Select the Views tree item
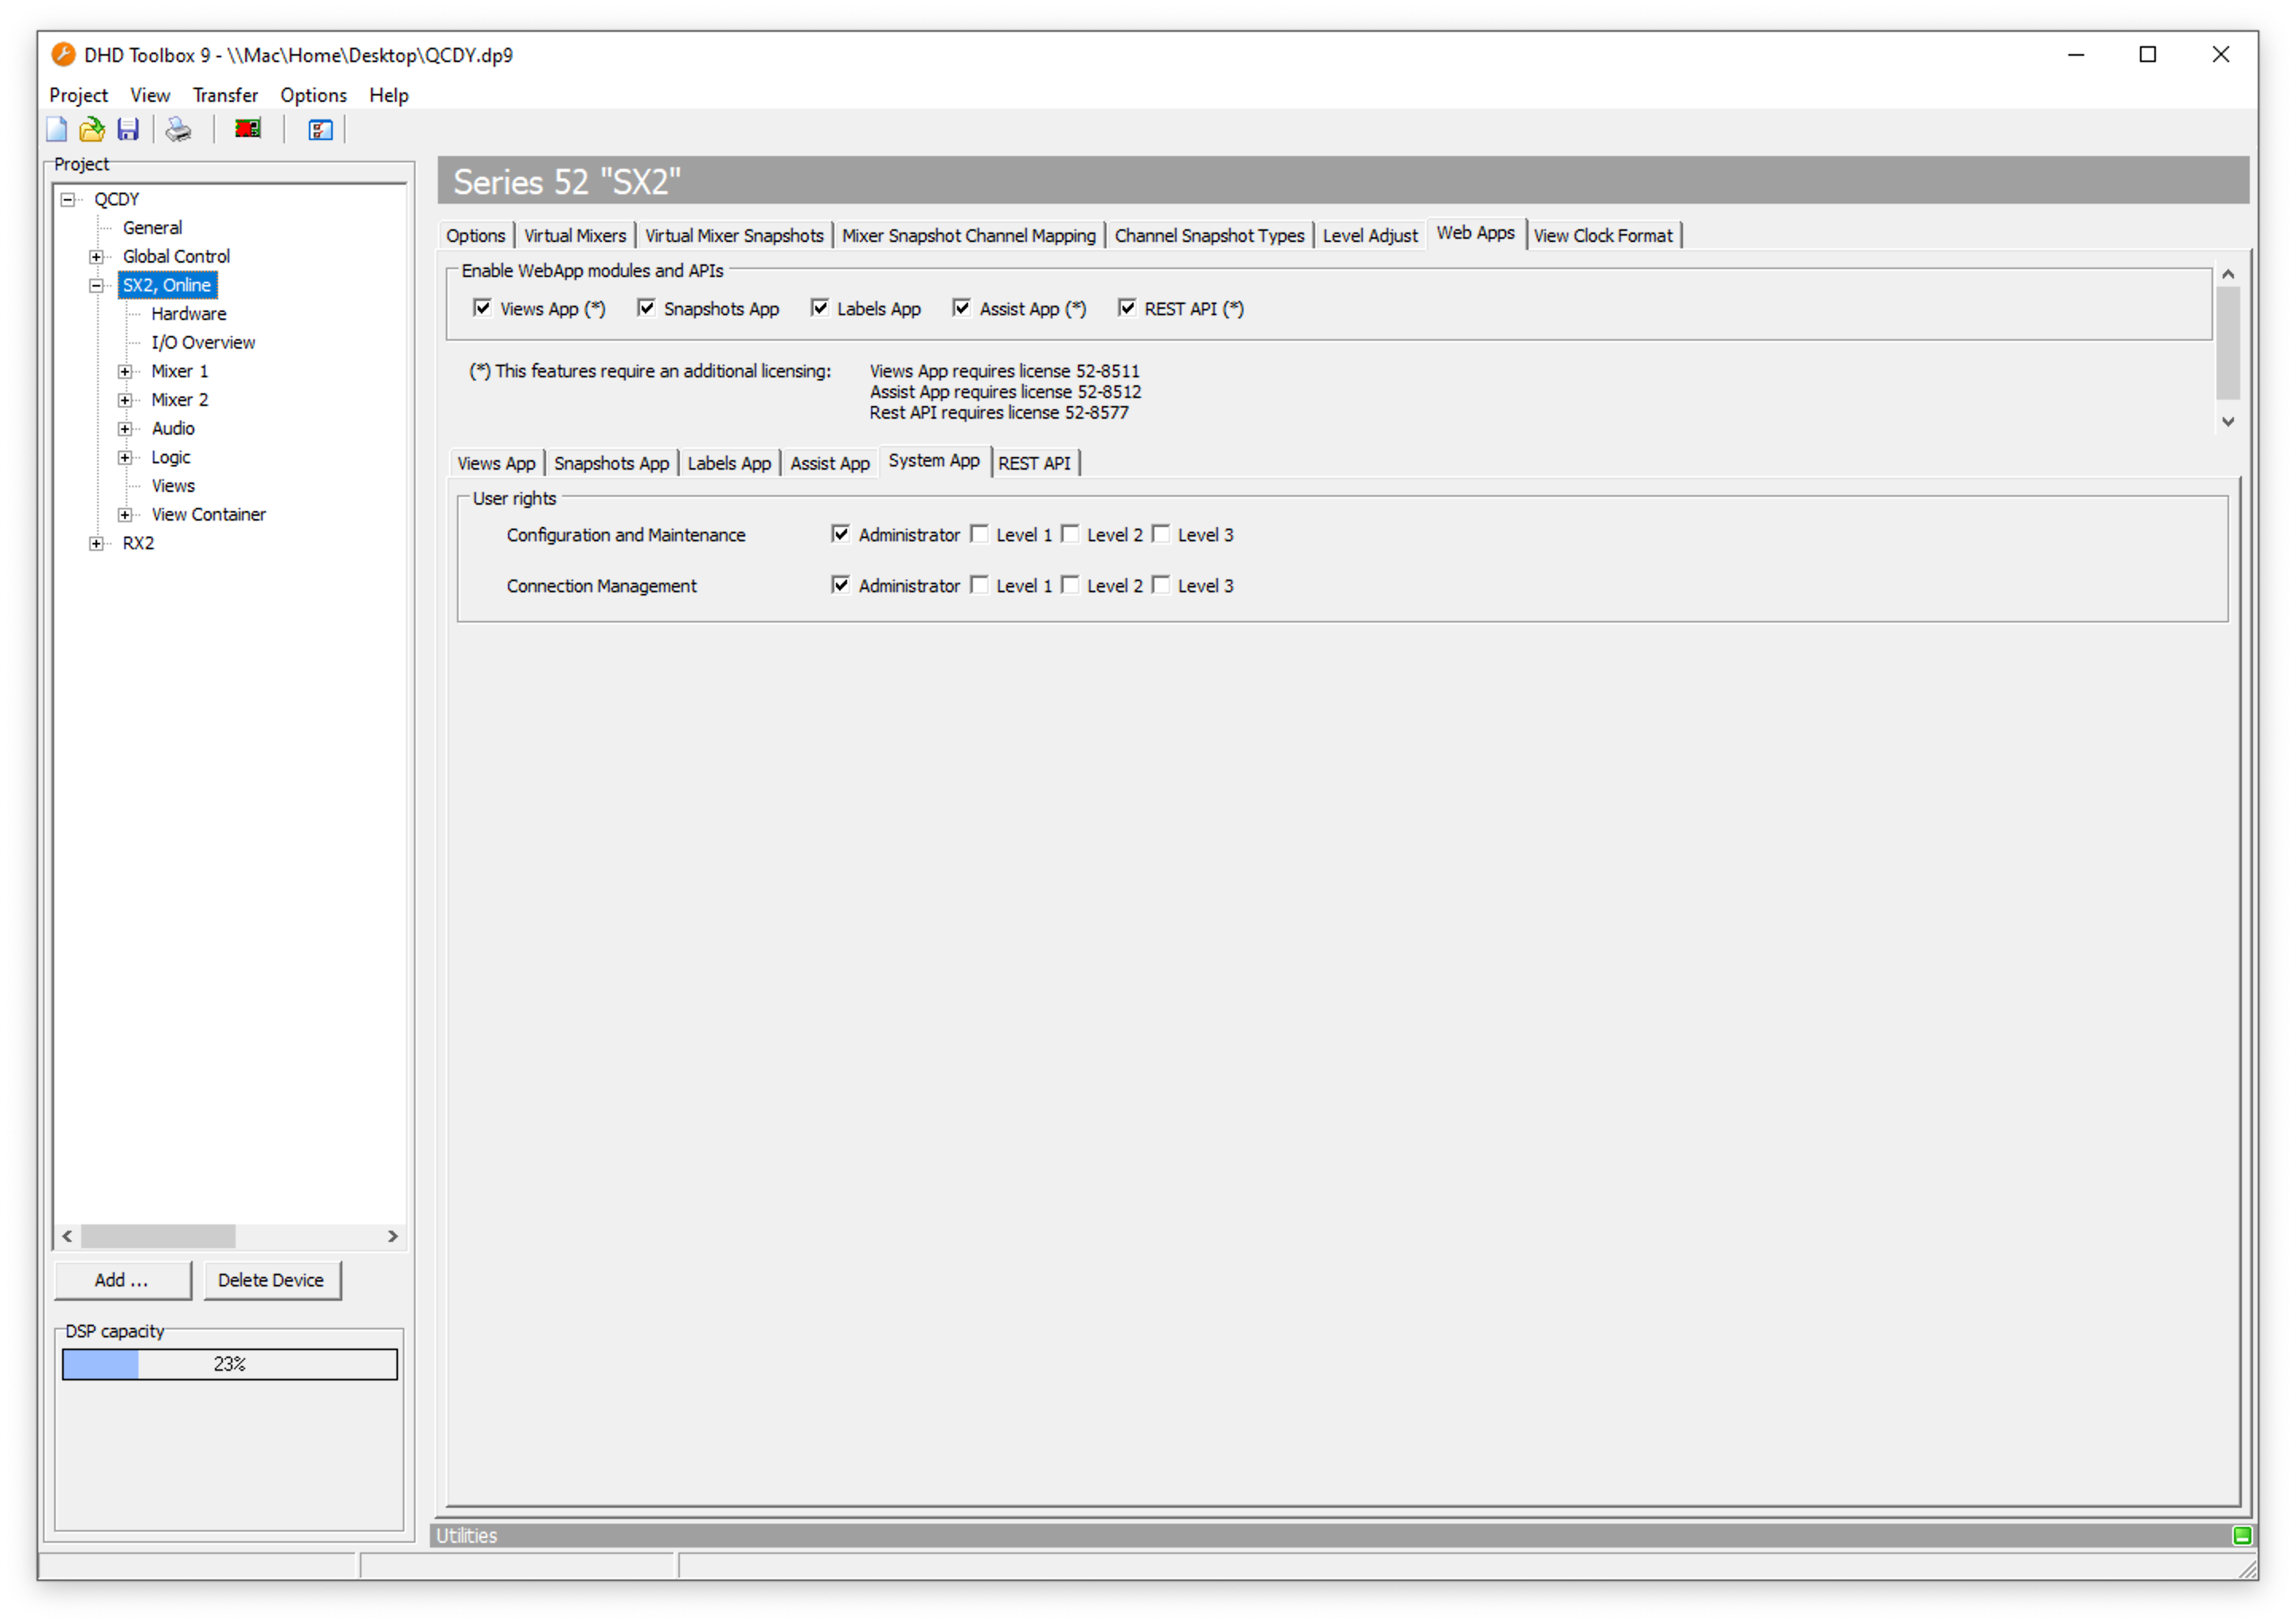 (x=173, y=486)
